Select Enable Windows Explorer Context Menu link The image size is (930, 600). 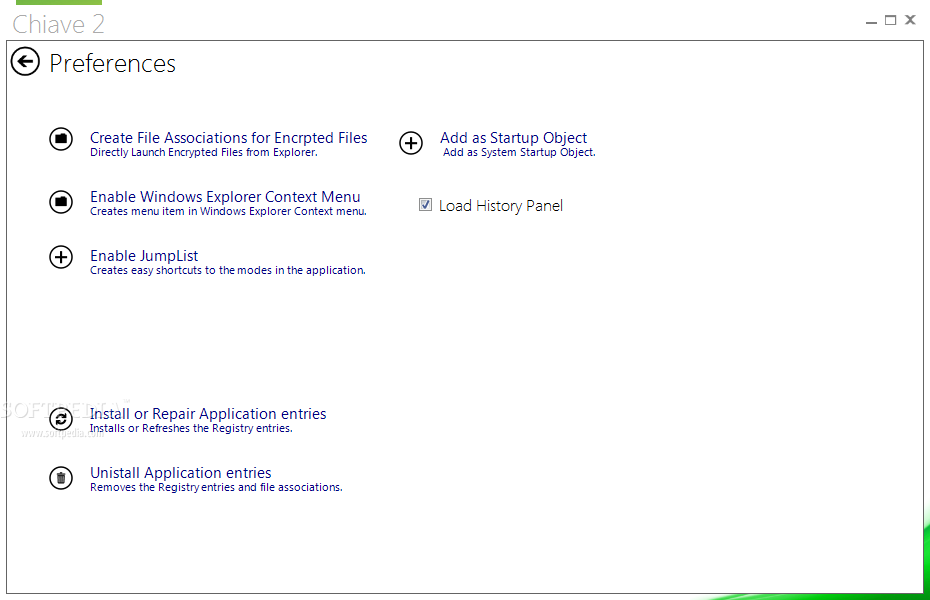pos(225,196)
